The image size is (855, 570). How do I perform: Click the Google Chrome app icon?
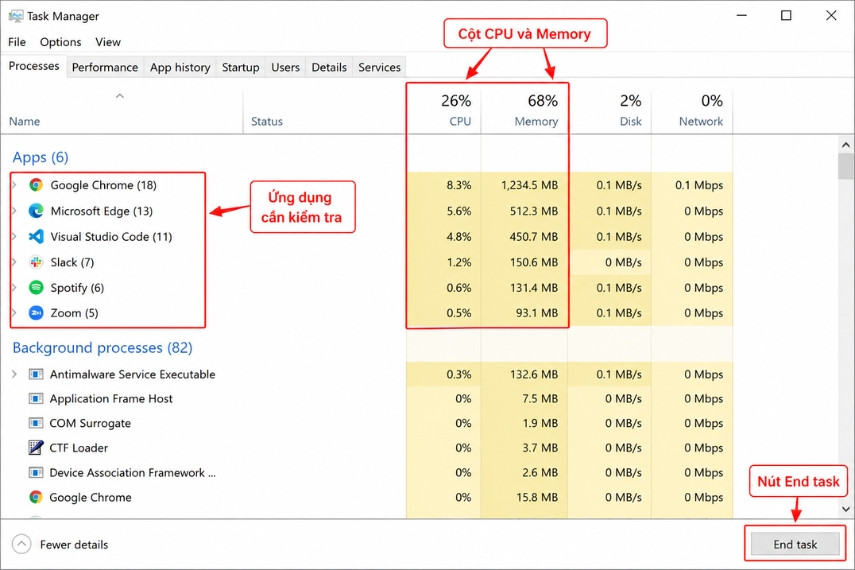(x=36, y=185)
